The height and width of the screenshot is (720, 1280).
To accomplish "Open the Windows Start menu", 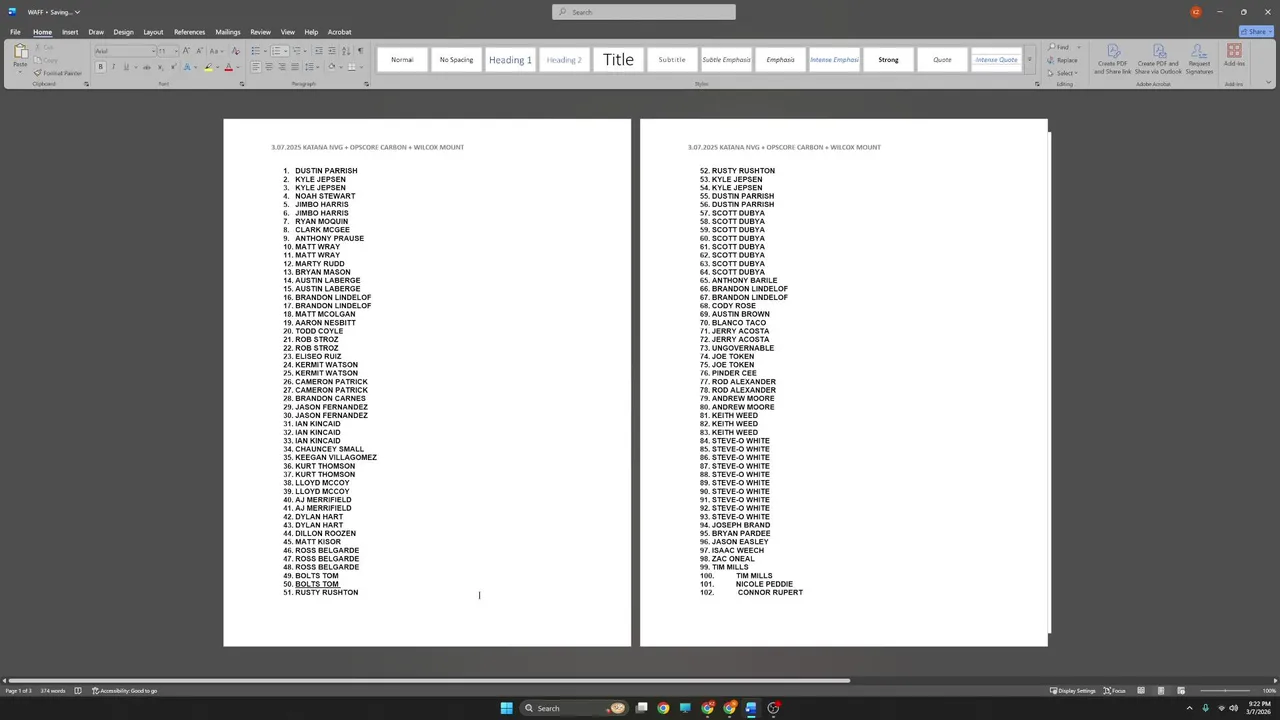I will (x=506, y=708).
